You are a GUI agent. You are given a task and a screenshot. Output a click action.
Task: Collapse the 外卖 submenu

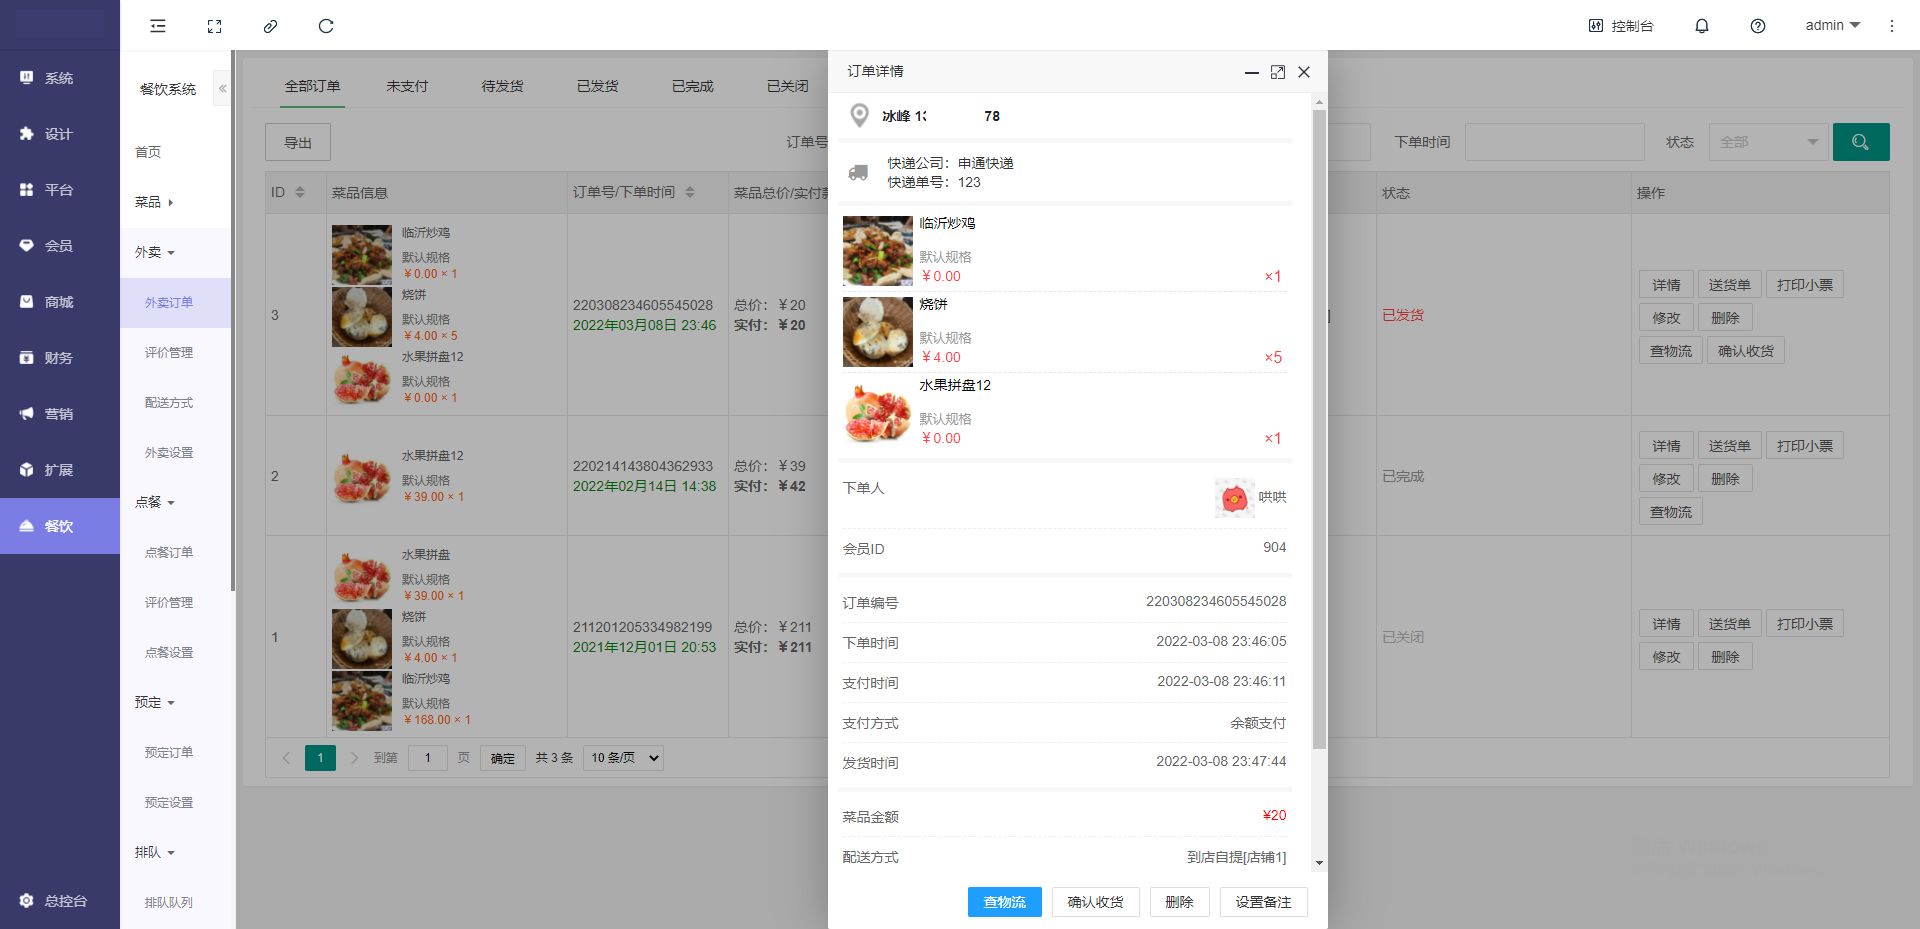pos(155,252)
